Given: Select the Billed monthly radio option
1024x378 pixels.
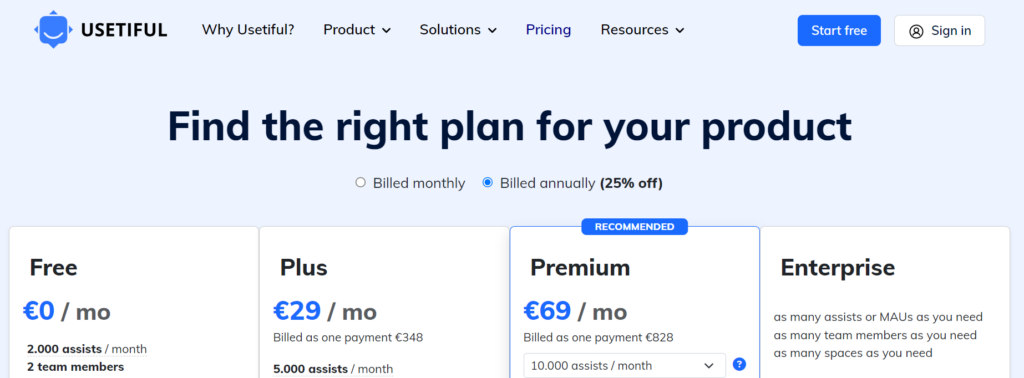Looking at the screenshot, I should [x=360, y=183].
